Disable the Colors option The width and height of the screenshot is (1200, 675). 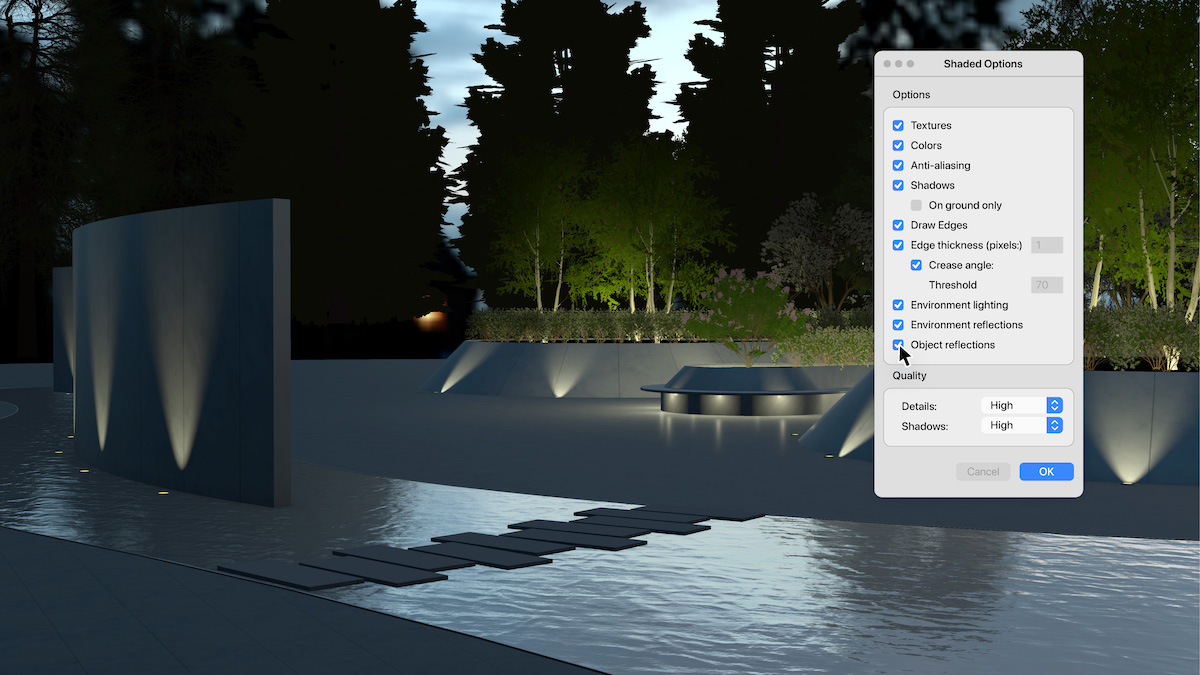point(898,145)
